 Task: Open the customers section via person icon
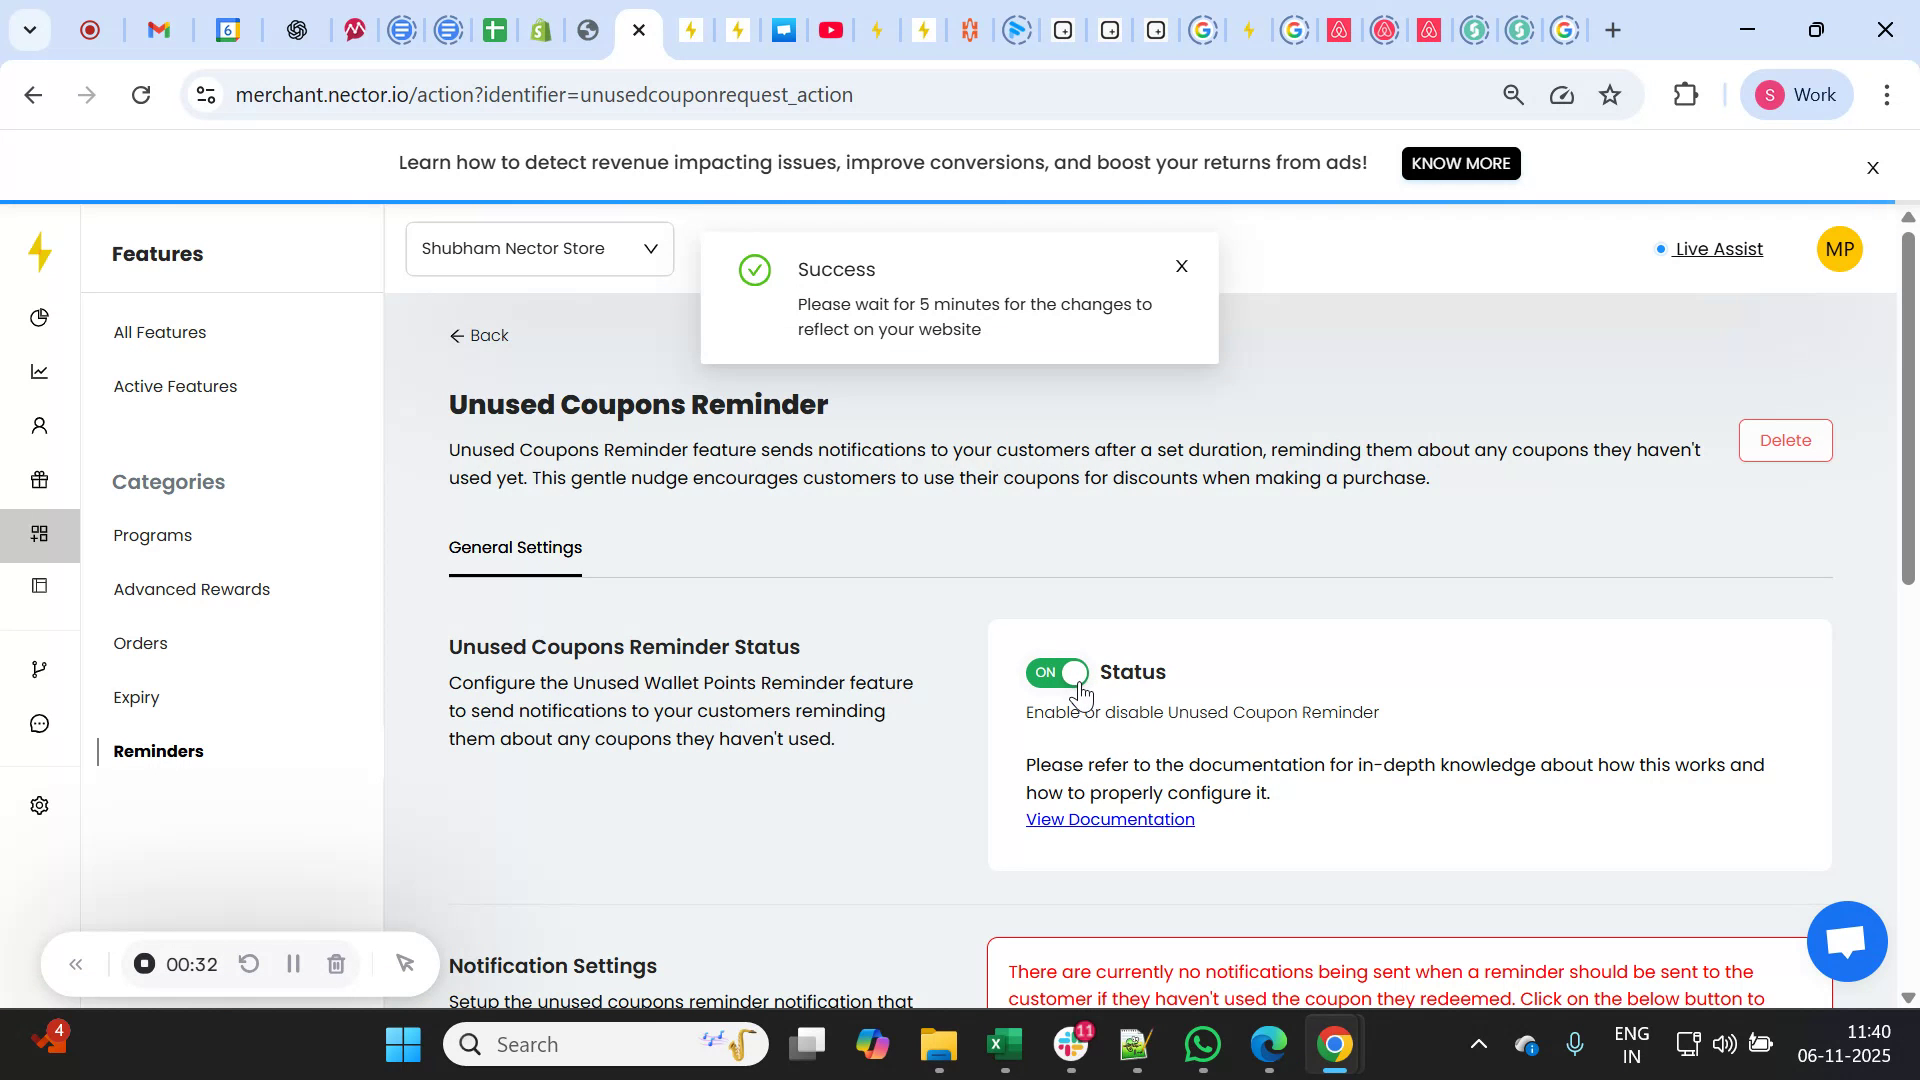(x=39, y=425)
